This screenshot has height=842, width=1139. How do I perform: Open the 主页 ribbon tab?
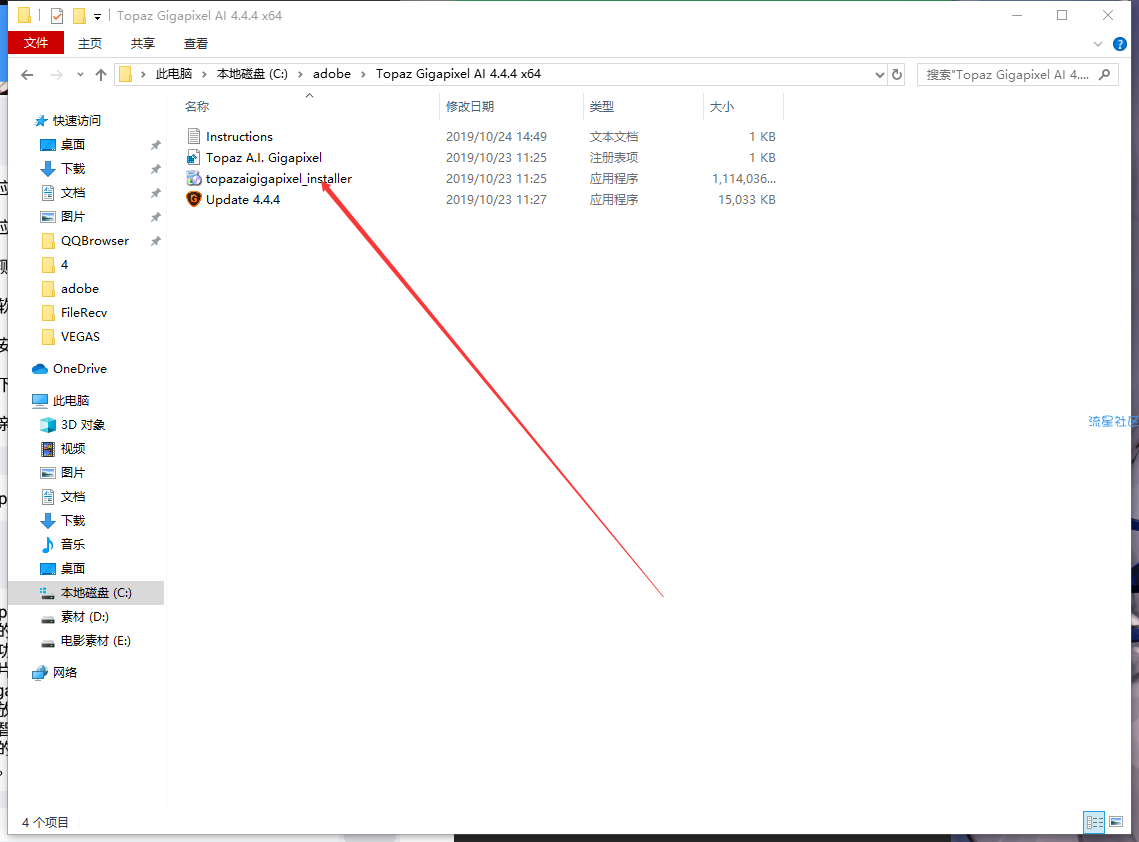coord(90,44)
